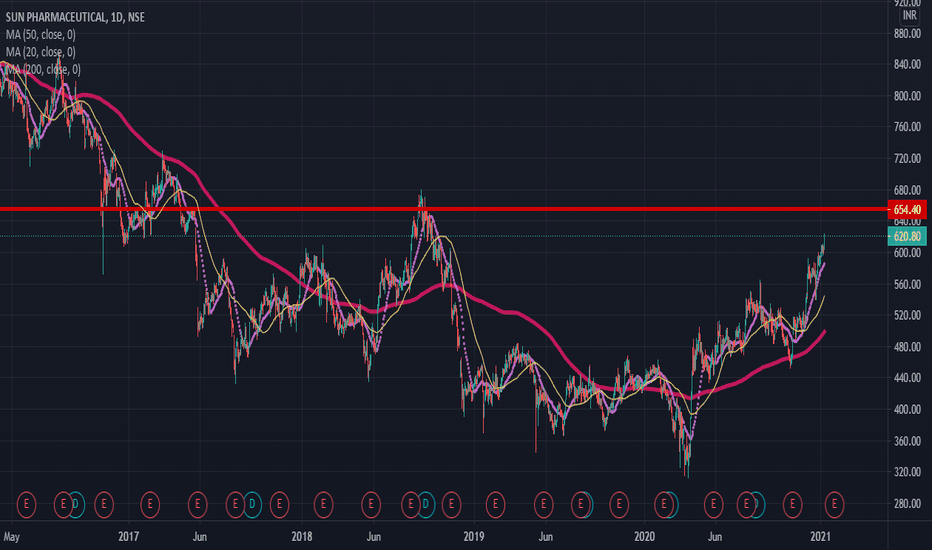Image resolution: width=932 pixels, height=550 pixels.
Task: Click the red 654.40 price label
Action: click(x=907, y=209)
